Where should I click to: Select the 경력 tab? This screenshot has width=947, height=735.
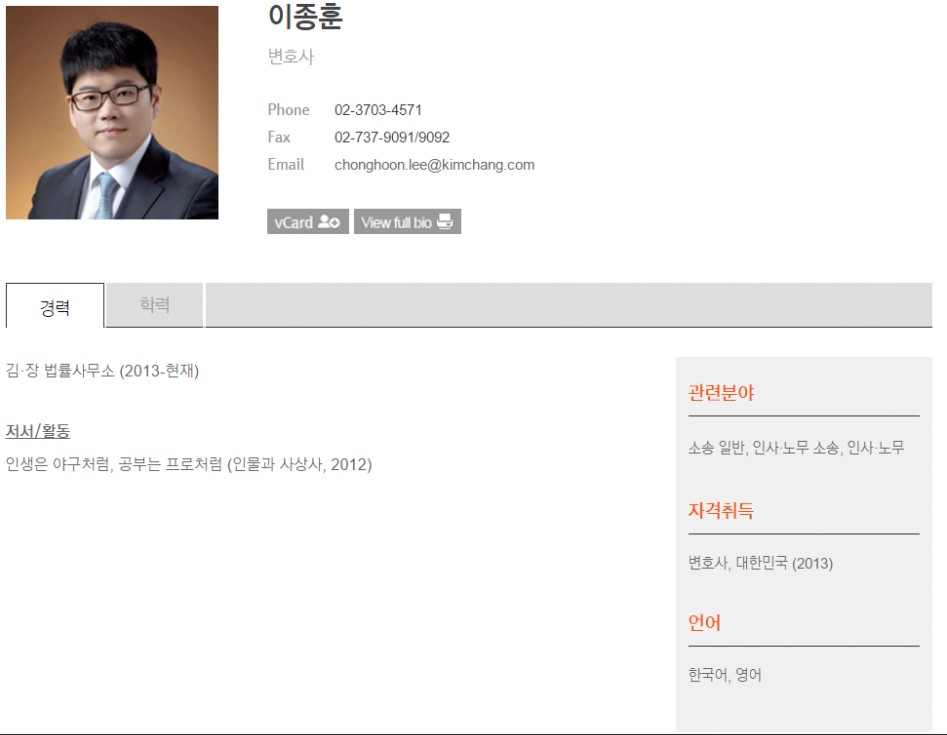[55, 306]
